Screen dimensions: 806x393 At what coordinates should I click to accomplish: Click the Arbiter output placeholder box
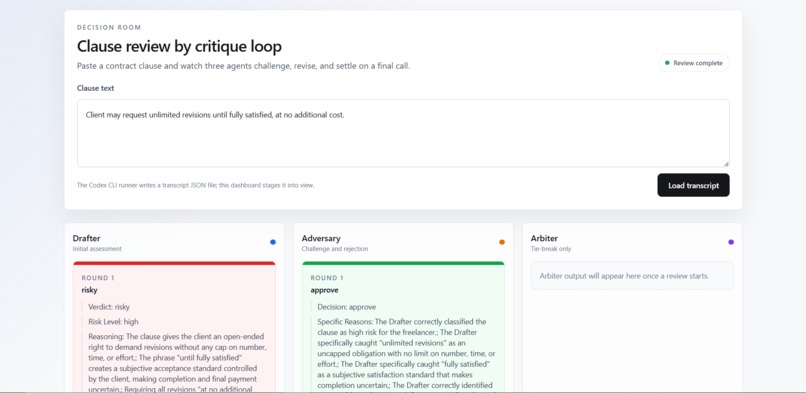(632, 276)
